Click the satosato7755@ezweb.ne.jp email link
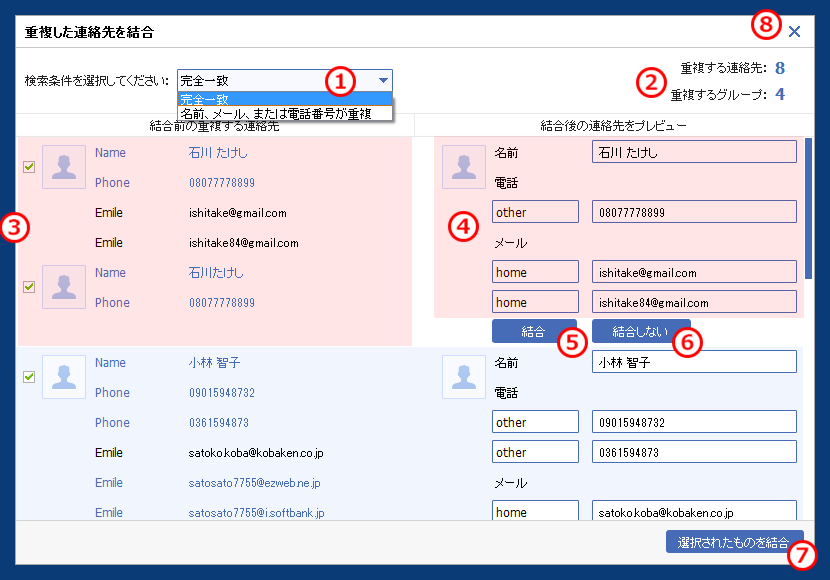Viewport: 830px width, 580px height. (x=256, y=483)
